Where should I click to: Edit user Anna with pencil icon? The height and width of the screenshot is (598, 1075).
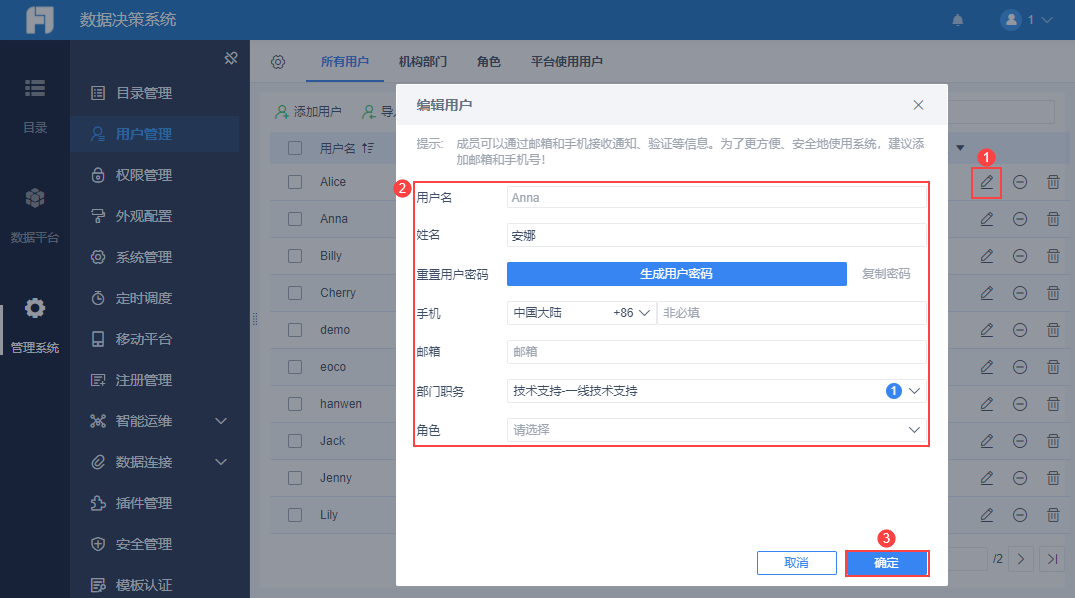point(987,219)
